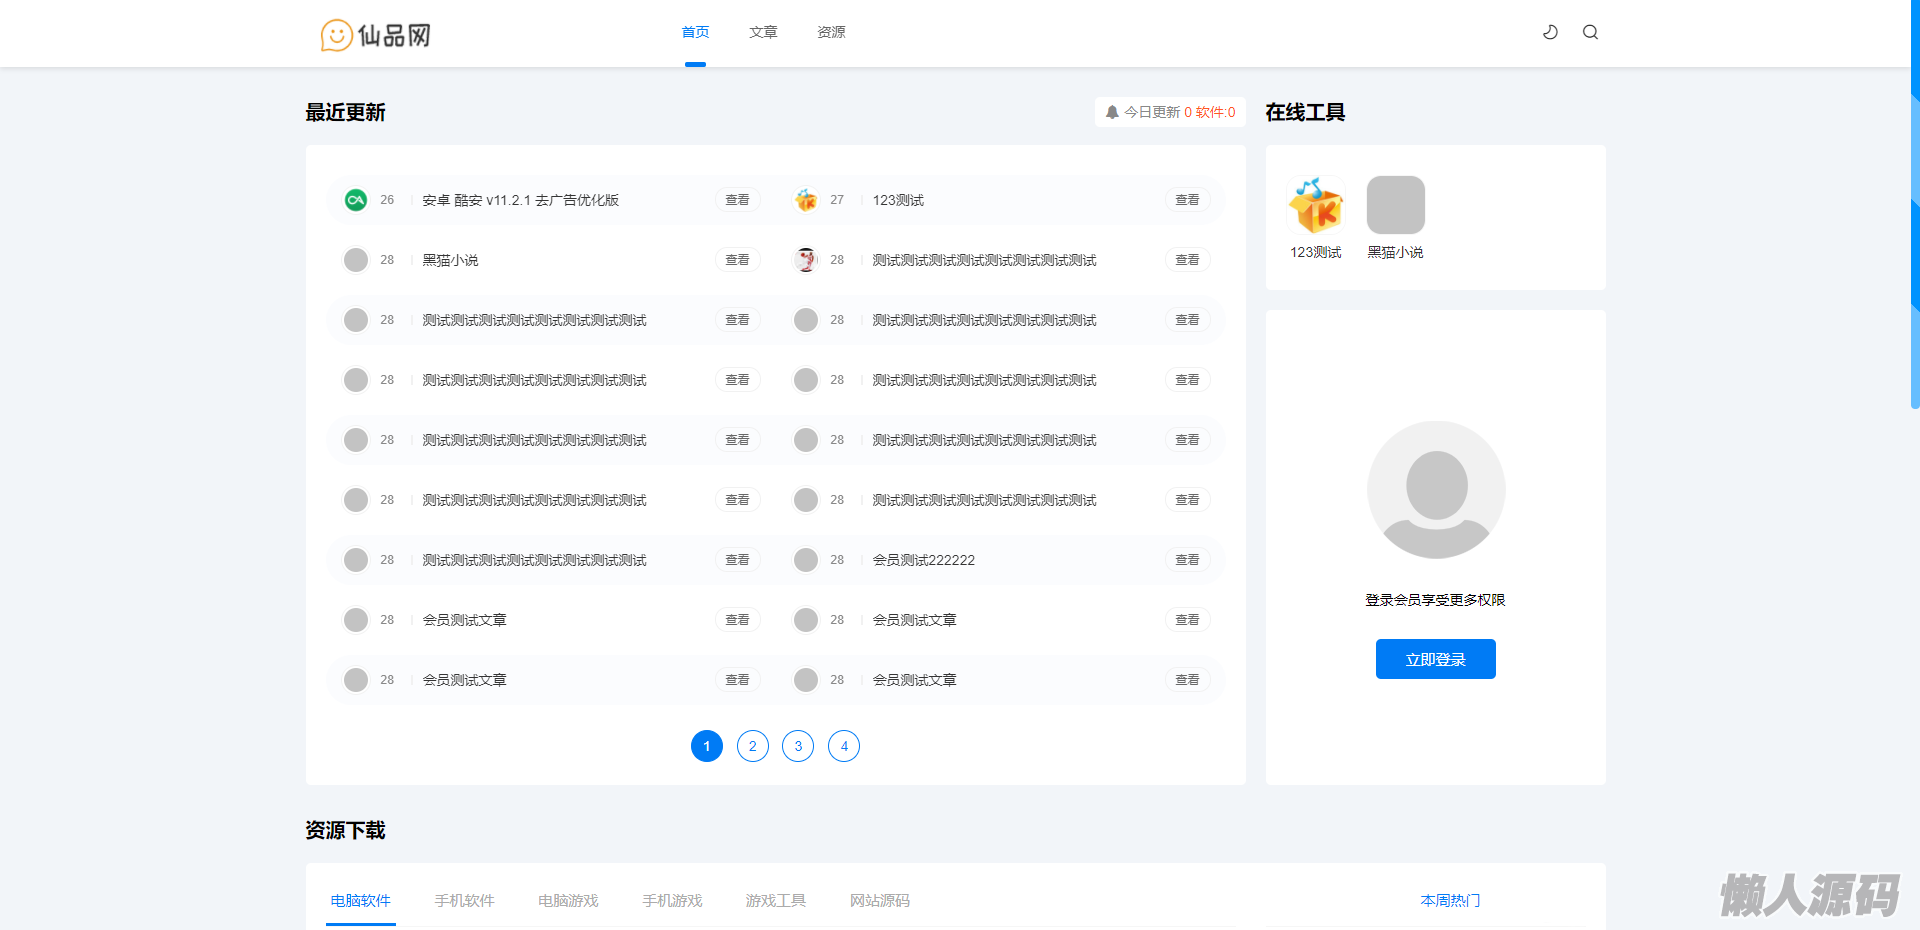1920x930 pixels.
Task: Open search via the magnifier icon
Action: click(1590, 32)
